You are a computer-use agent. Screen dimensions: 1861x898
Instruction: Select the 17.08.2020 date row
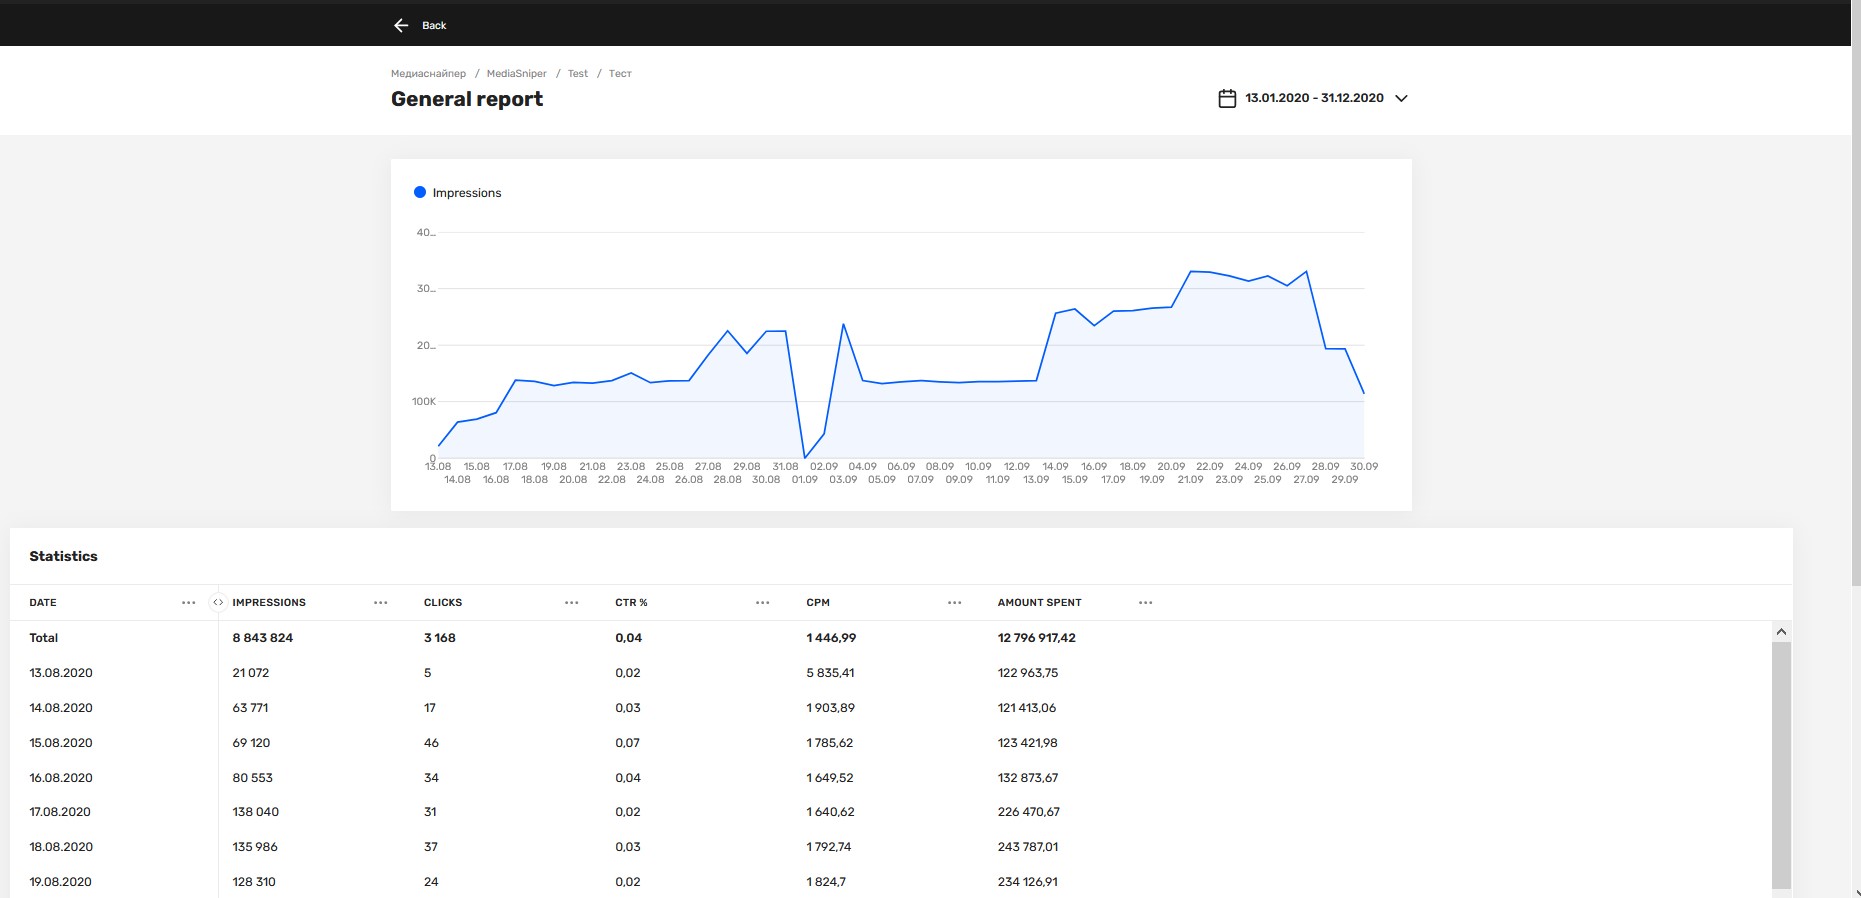pos(60,812)
